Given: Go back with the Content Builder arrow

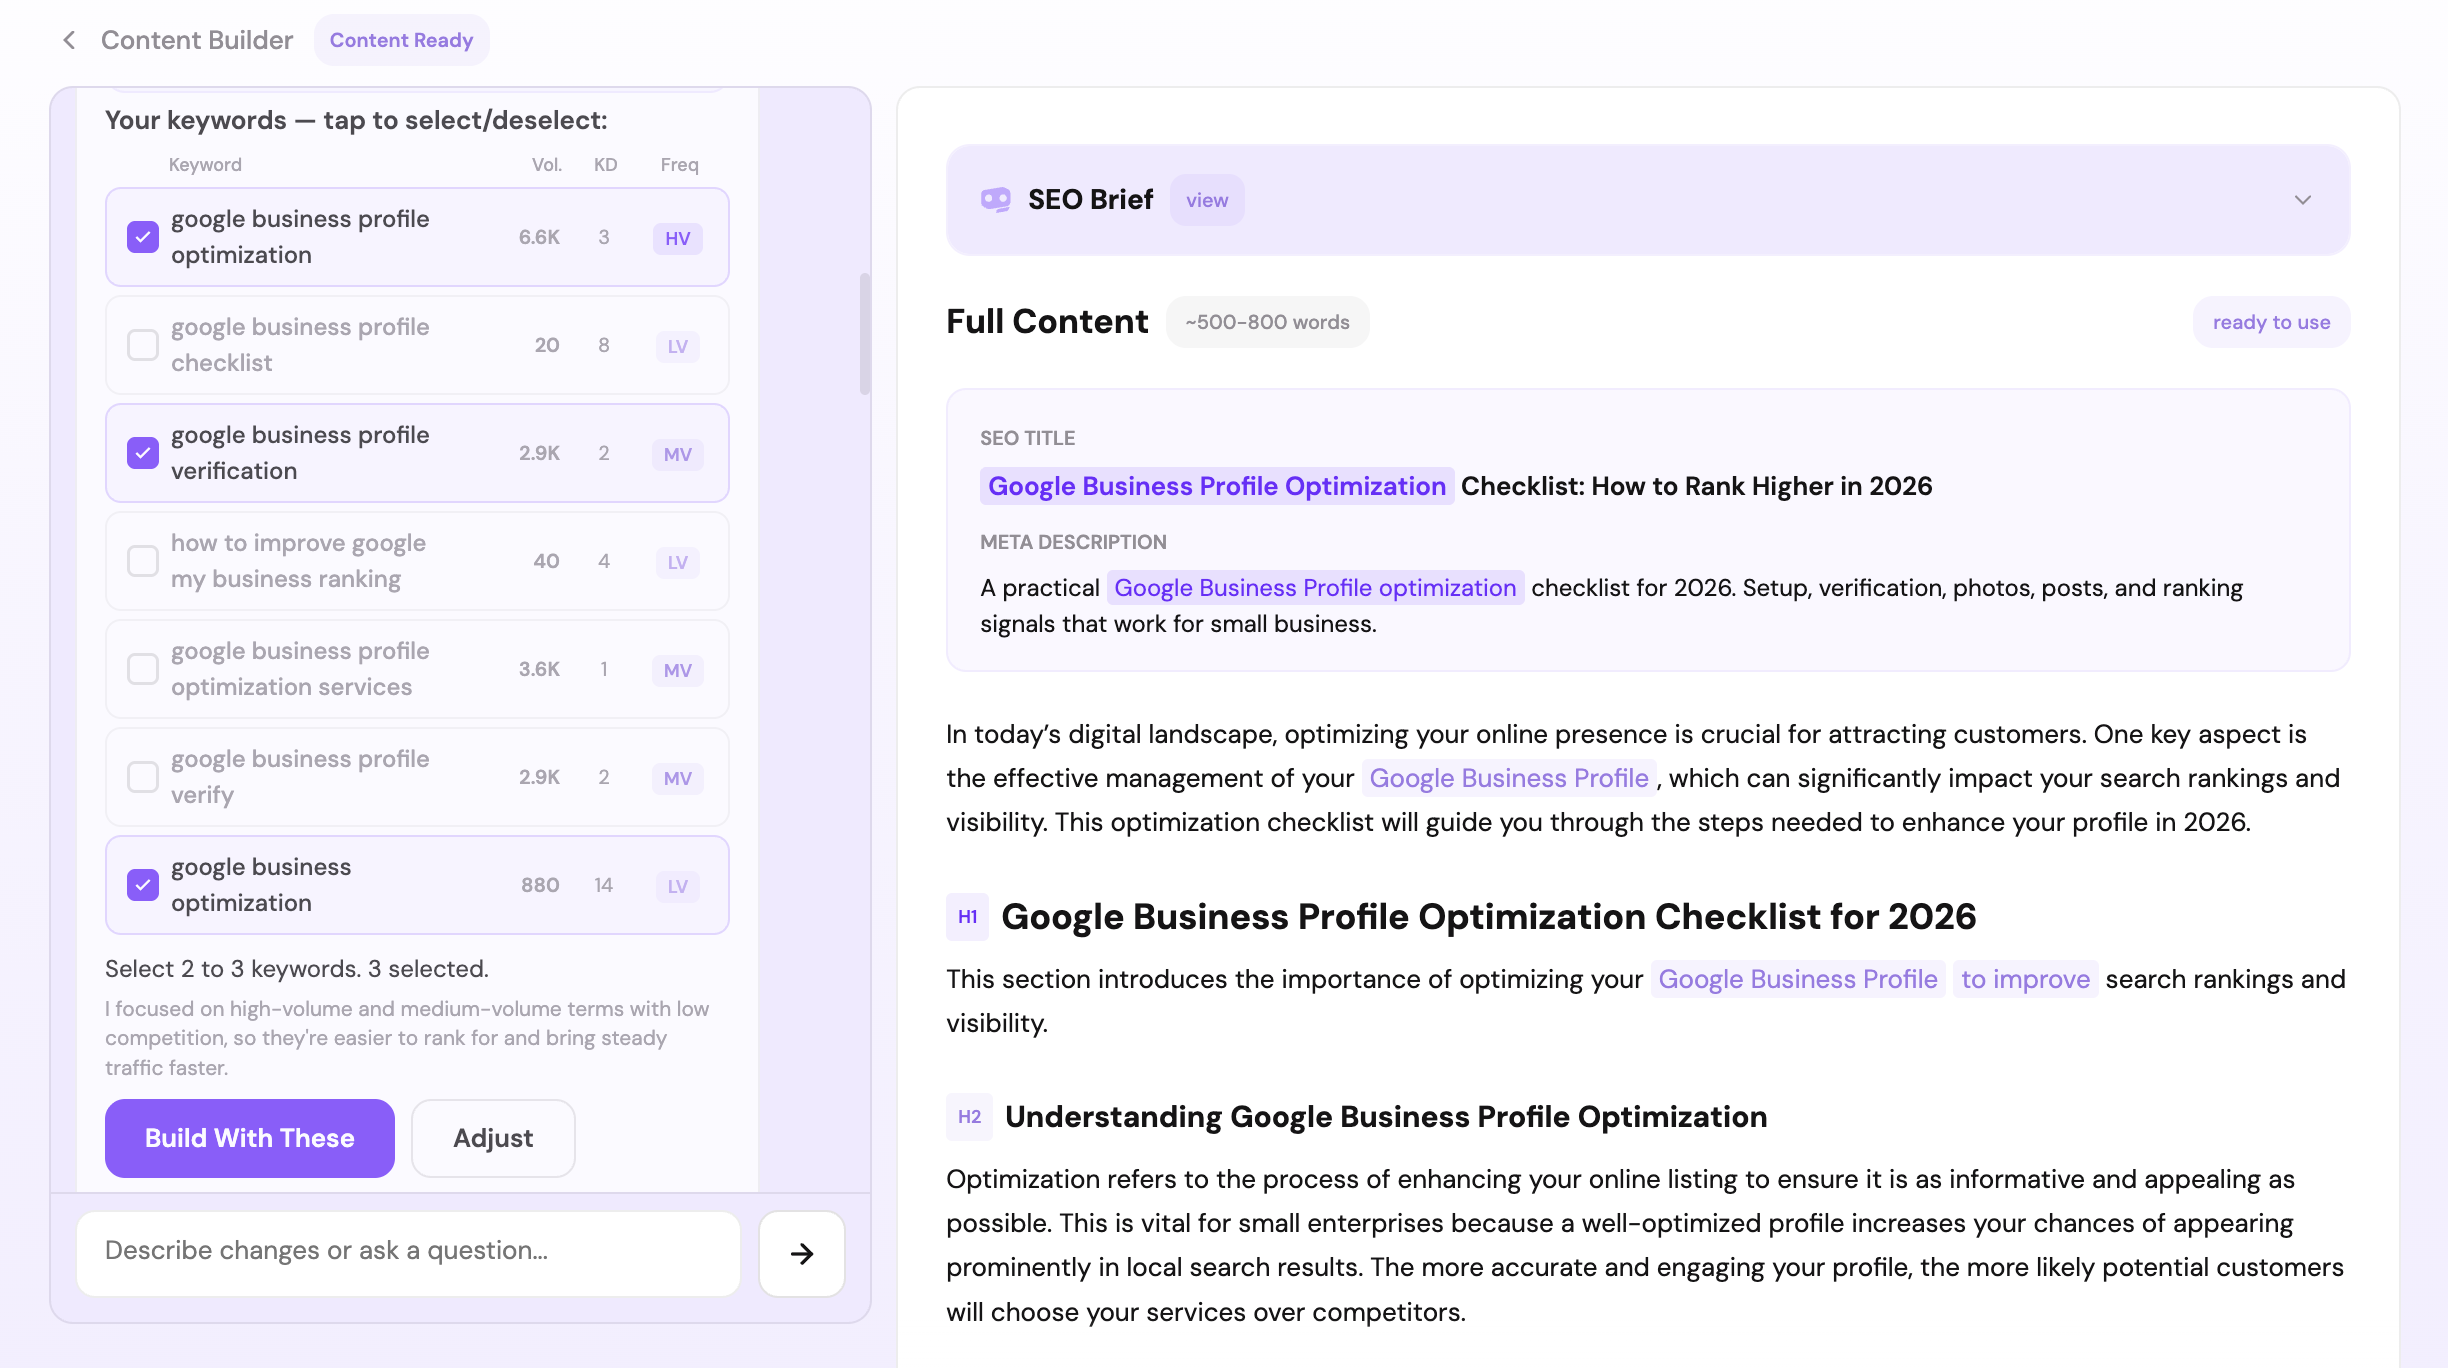Looking at the screenshot, I should (x=69, y=40).
